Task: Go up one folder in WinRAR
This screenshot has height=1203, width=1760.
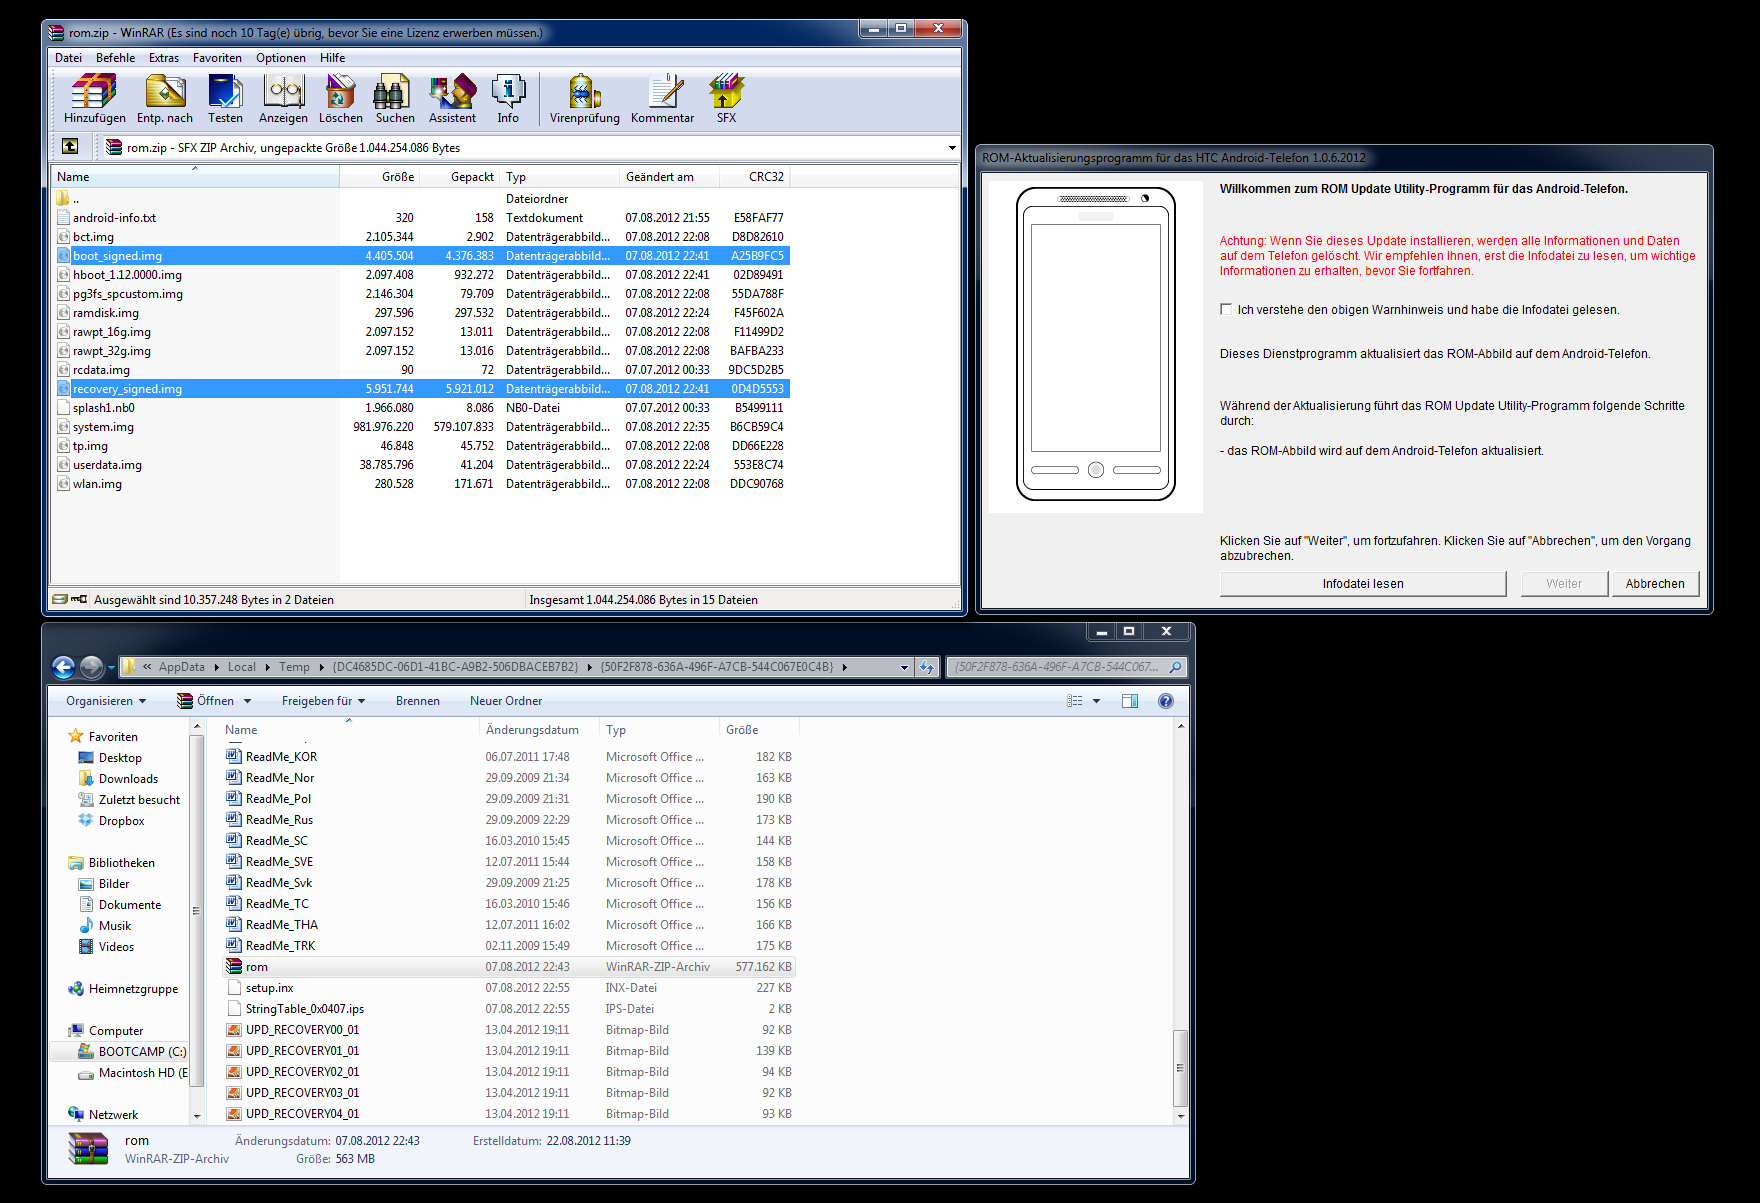Action: point(70,147)
